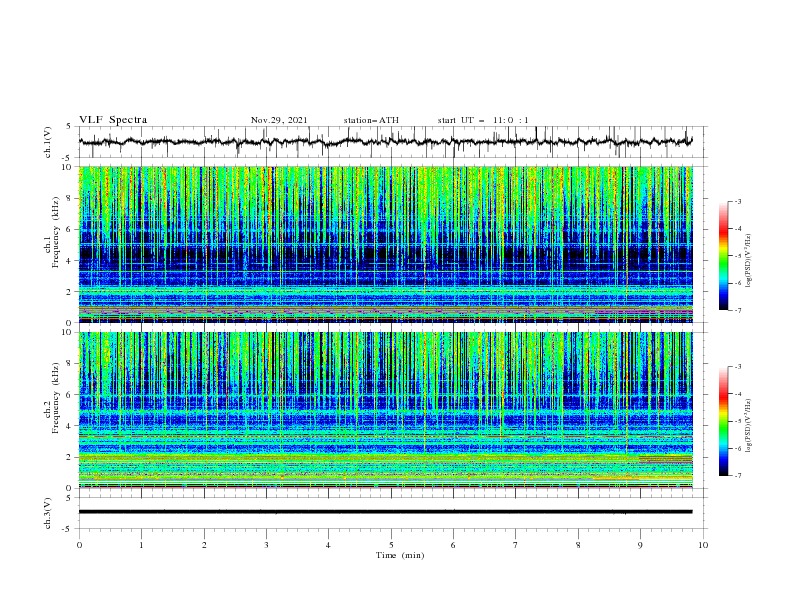
Task: Click time axis tick label "6"
Action: [x=453, y=545]
